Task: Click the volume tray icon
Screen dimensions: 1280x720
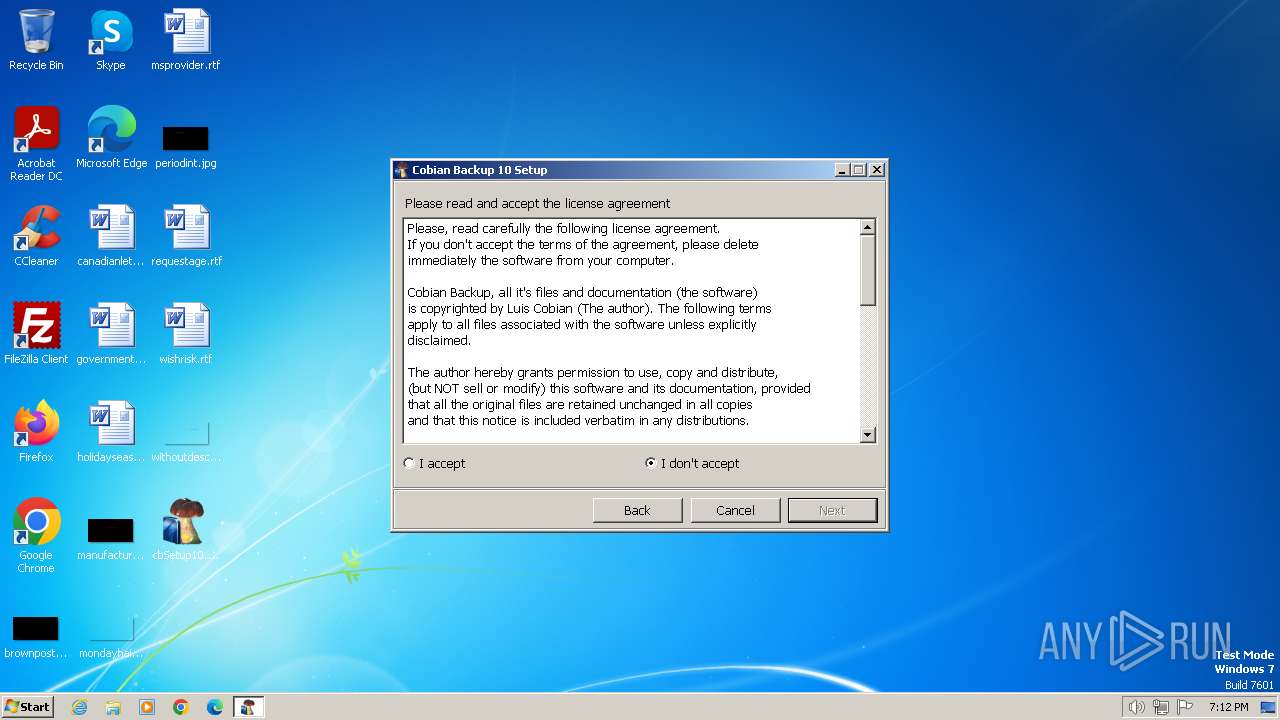Action: point(1137,707)
